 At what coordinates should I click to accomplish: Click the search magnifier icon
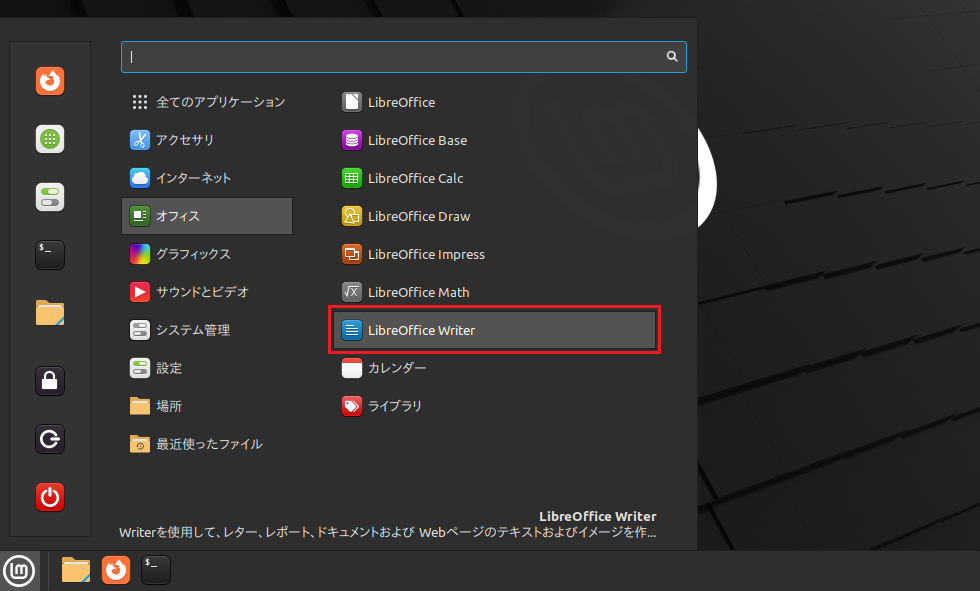(672, 56)
